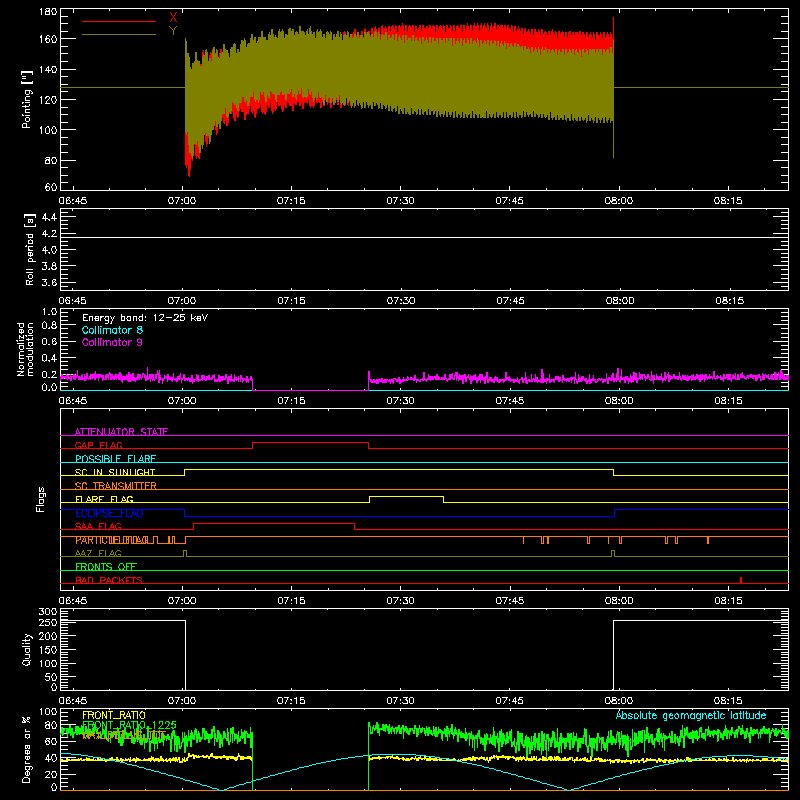800x800 pixels.
Task: Click the 3.6 tick on Roll period axis
Action: coord(49,282)
